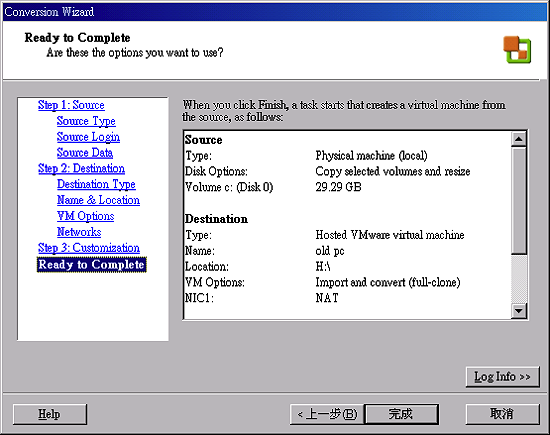Click 'Import and convert (full-clone)' text
Screen dimensions: 550x435
point(388,282)
